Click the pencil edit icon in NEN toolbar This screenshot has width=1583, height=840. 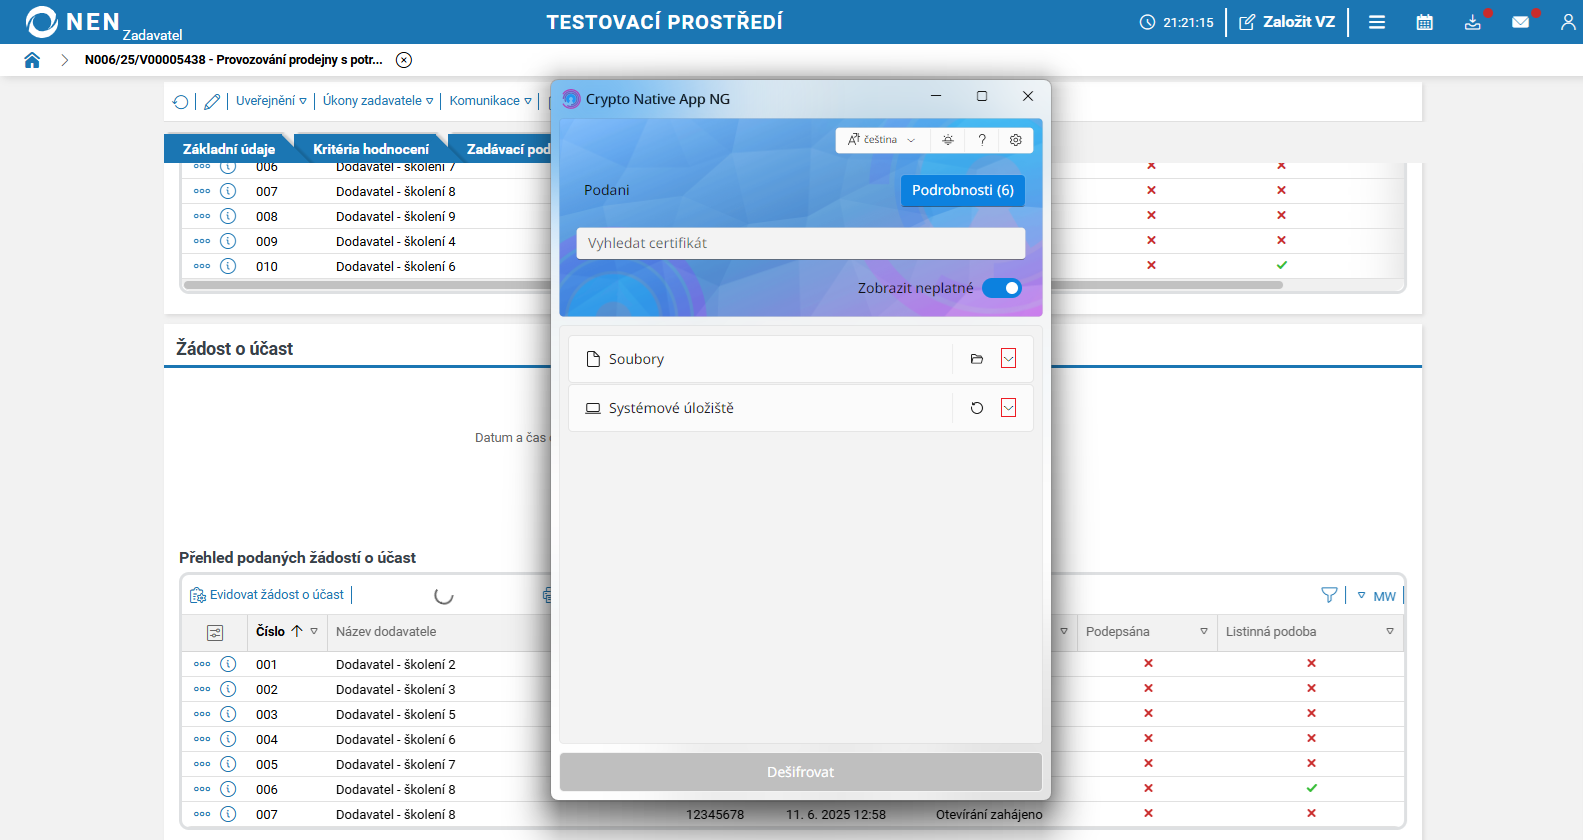point(212,101)
